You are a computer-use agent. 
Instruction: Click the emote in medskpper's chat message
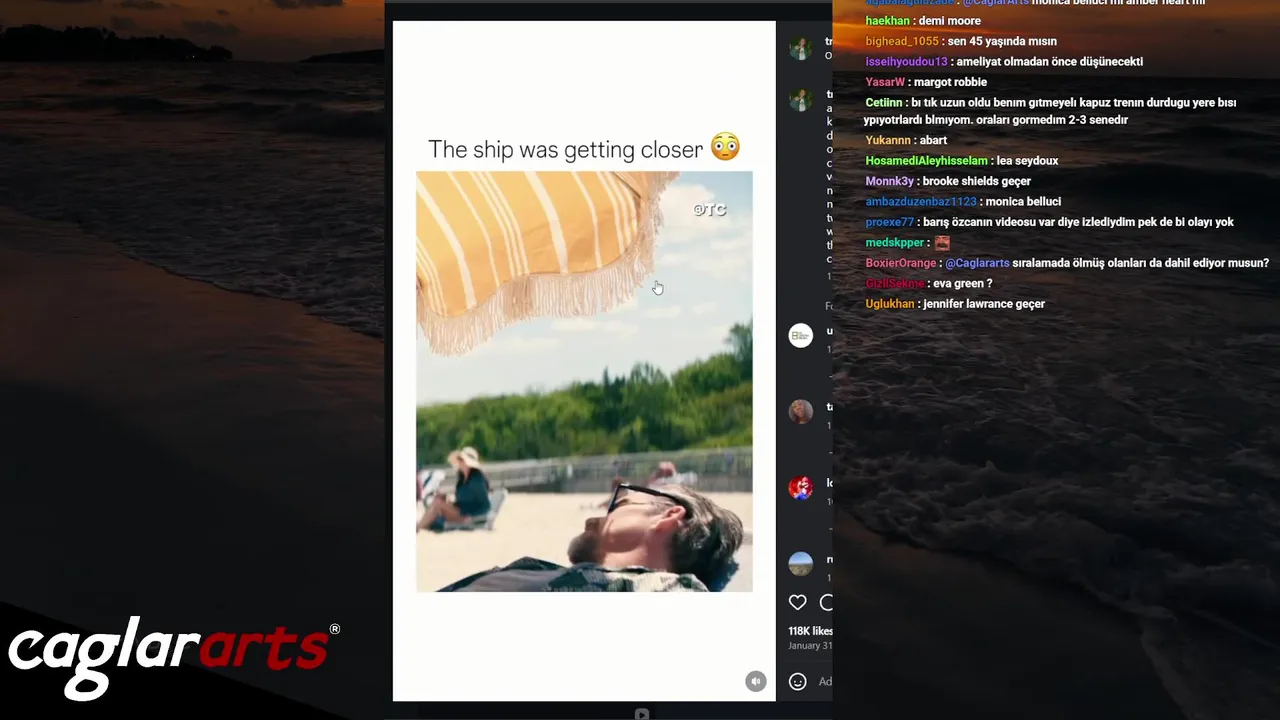(941, 243)
